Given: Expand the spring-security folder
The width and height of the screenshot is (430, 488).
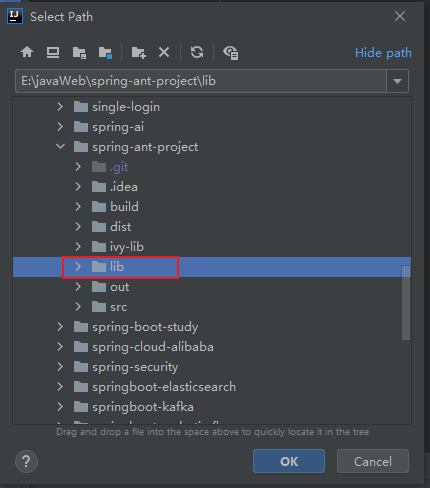Looking at the screenshot, I should point(60,367).
